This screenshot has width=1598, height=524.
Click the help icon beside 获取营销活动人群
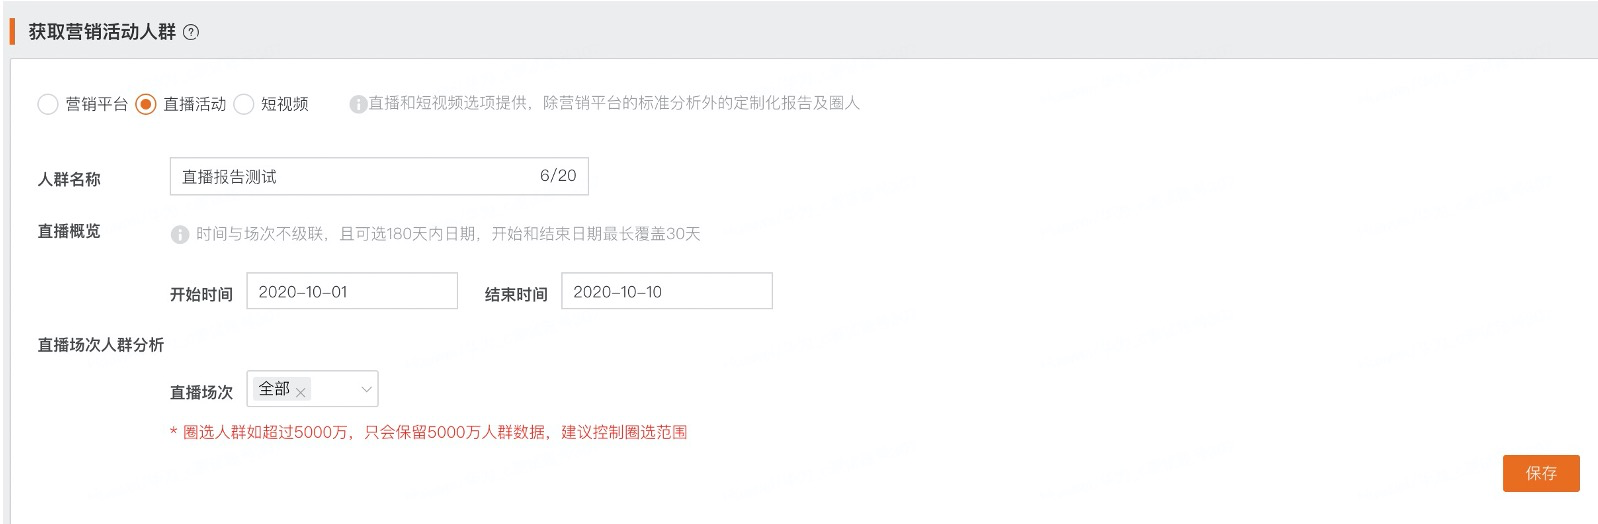pos(191,32)
